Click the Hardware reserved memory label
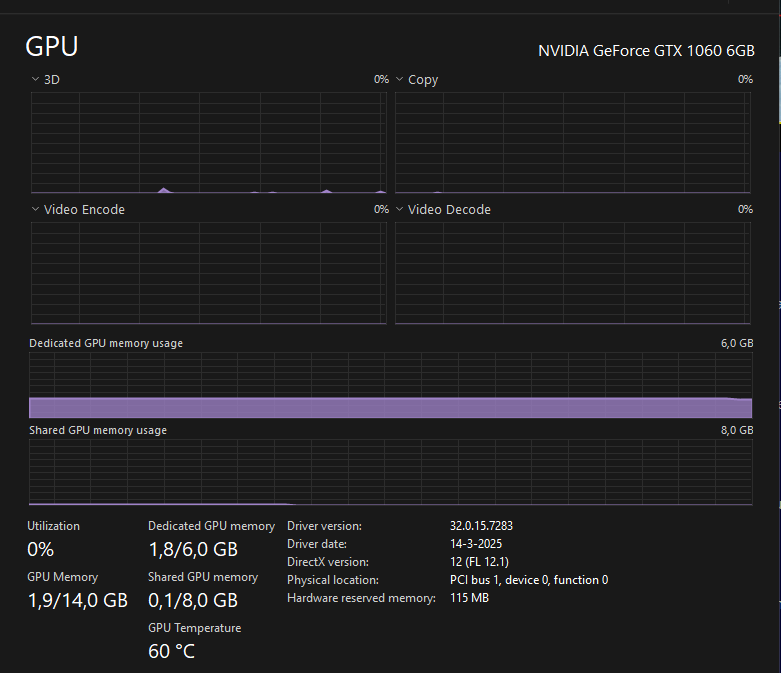781x673 pixels. click(361, 598)
